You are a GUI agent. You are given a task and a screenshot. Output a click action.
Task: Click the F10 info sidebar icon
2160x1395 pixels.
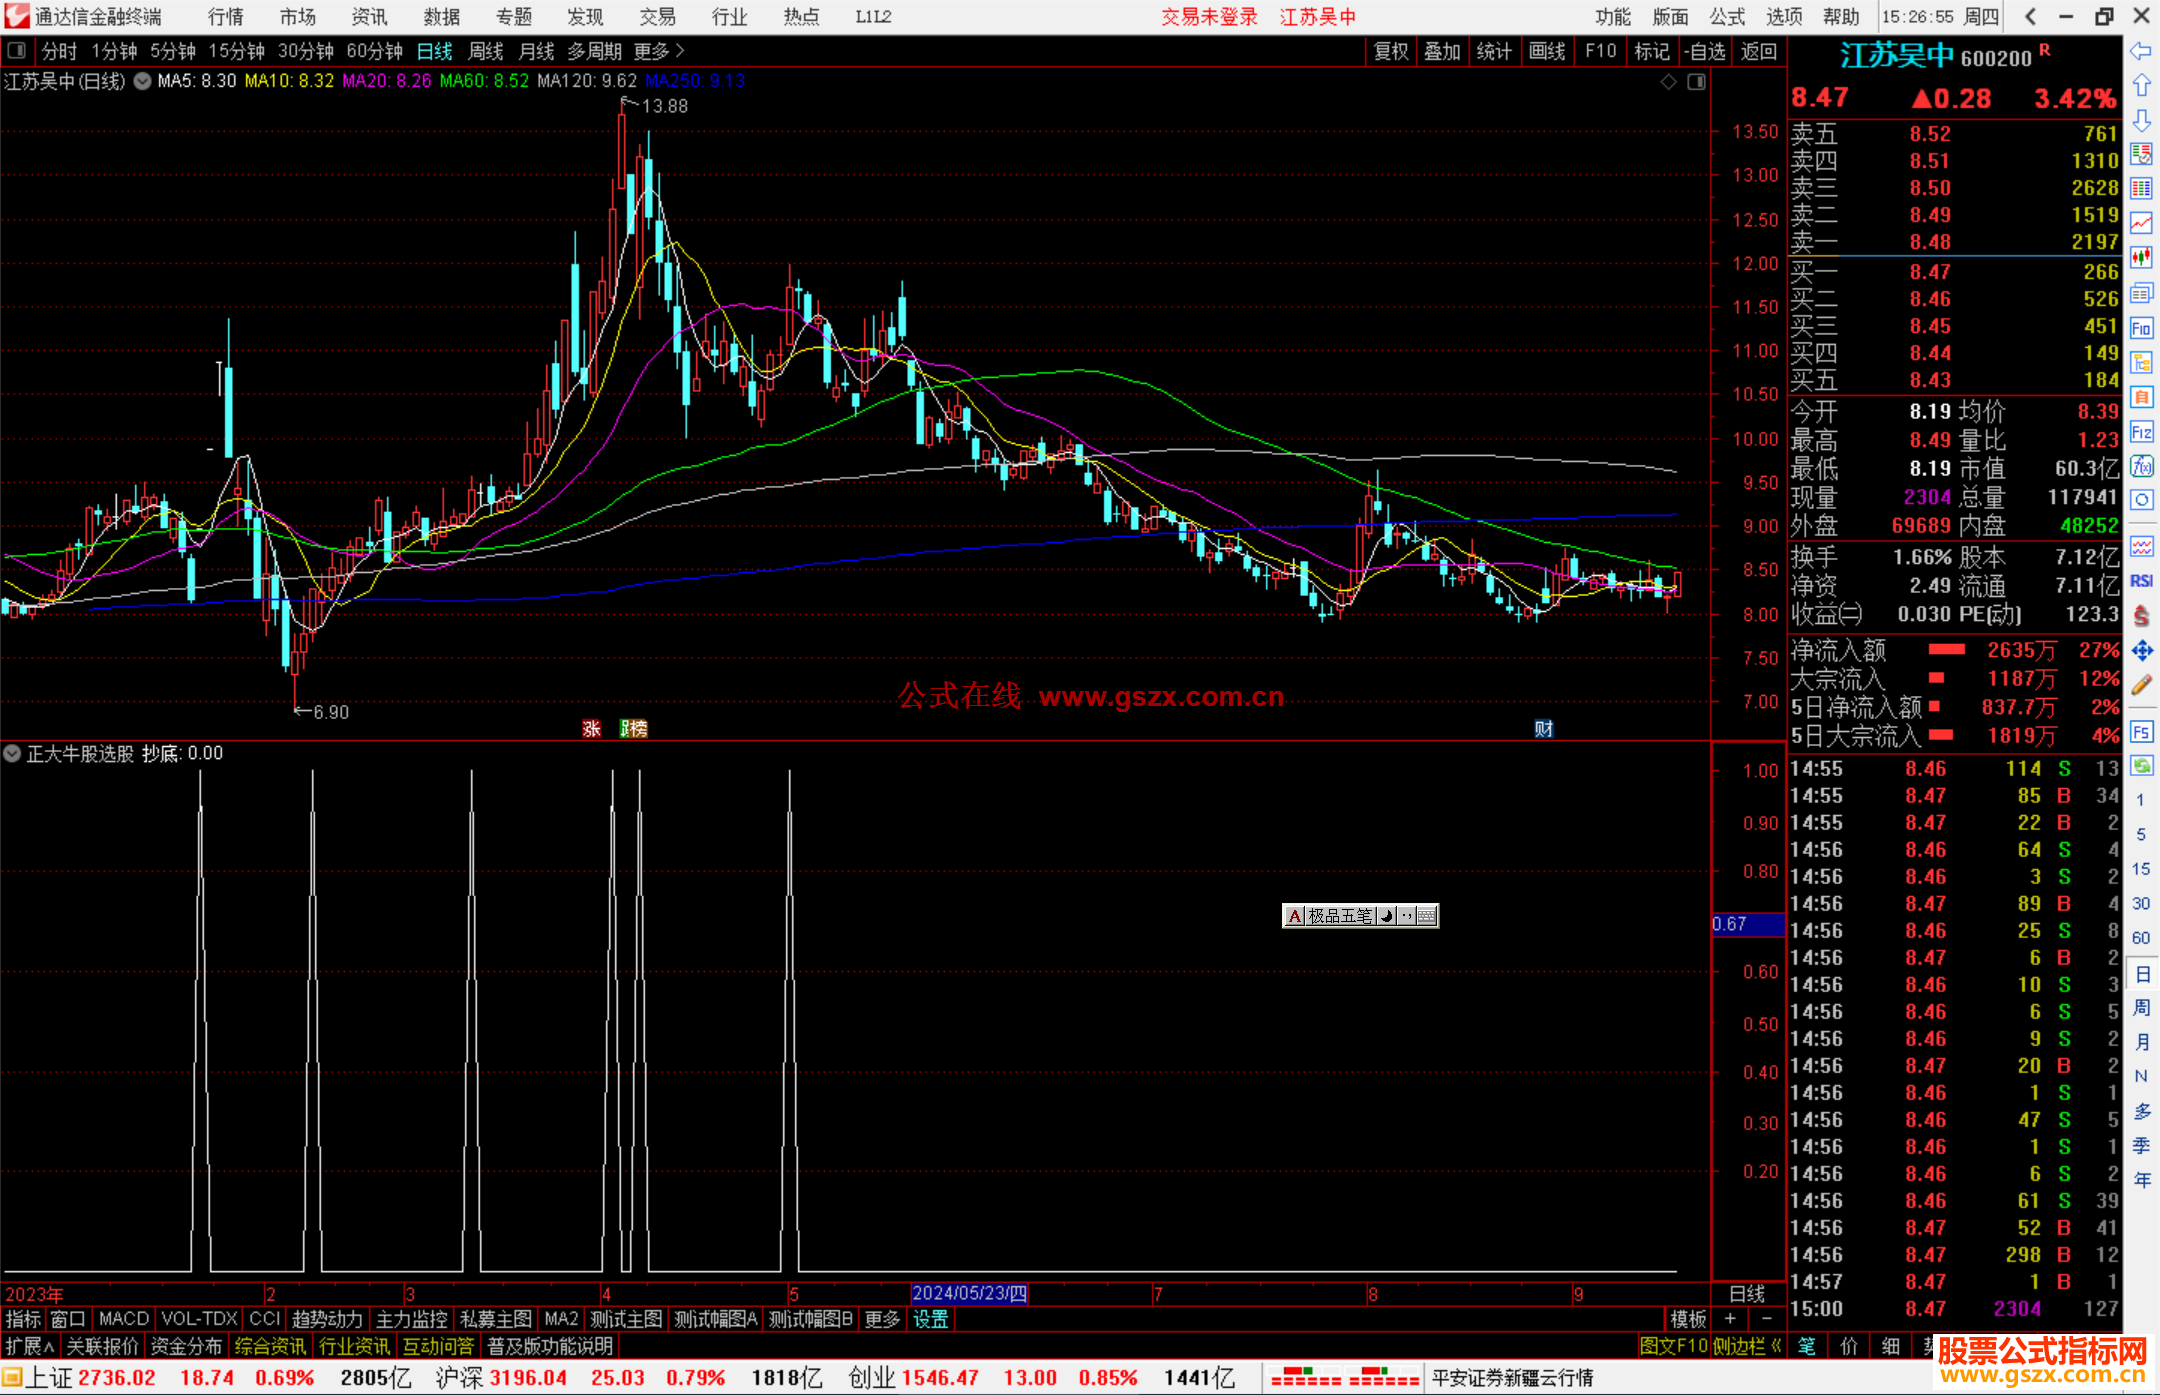[x=2141, y=328]
